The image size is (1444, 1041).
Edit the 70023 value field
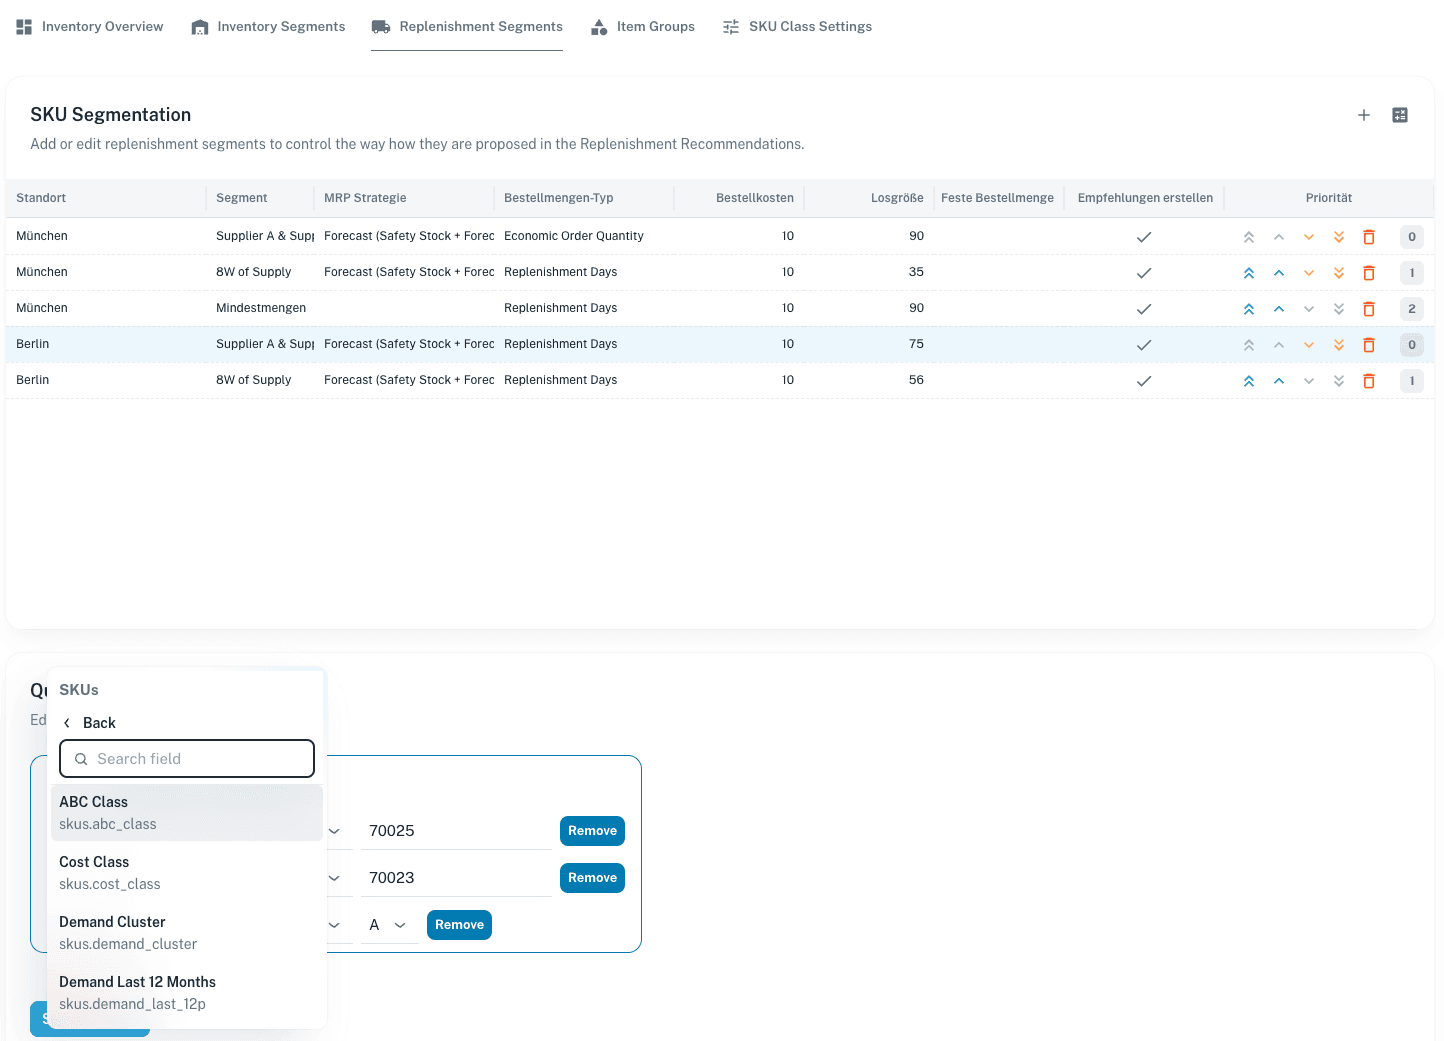pos(456,878)
